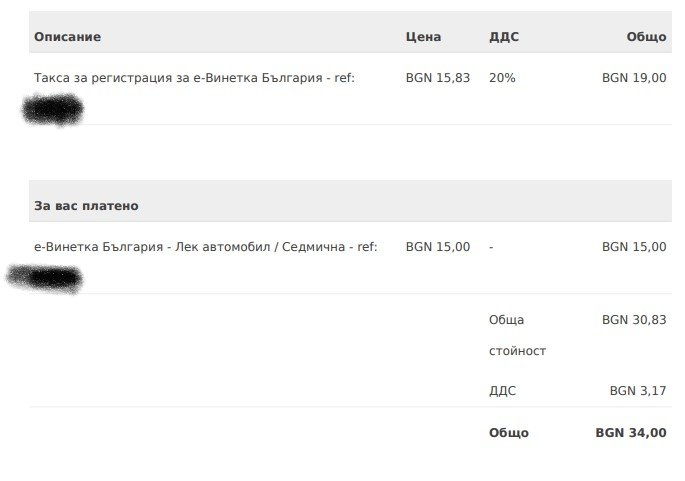Click the Обща стойност summary label
Screen dimensions: 685x481
(x=516, y=336)
